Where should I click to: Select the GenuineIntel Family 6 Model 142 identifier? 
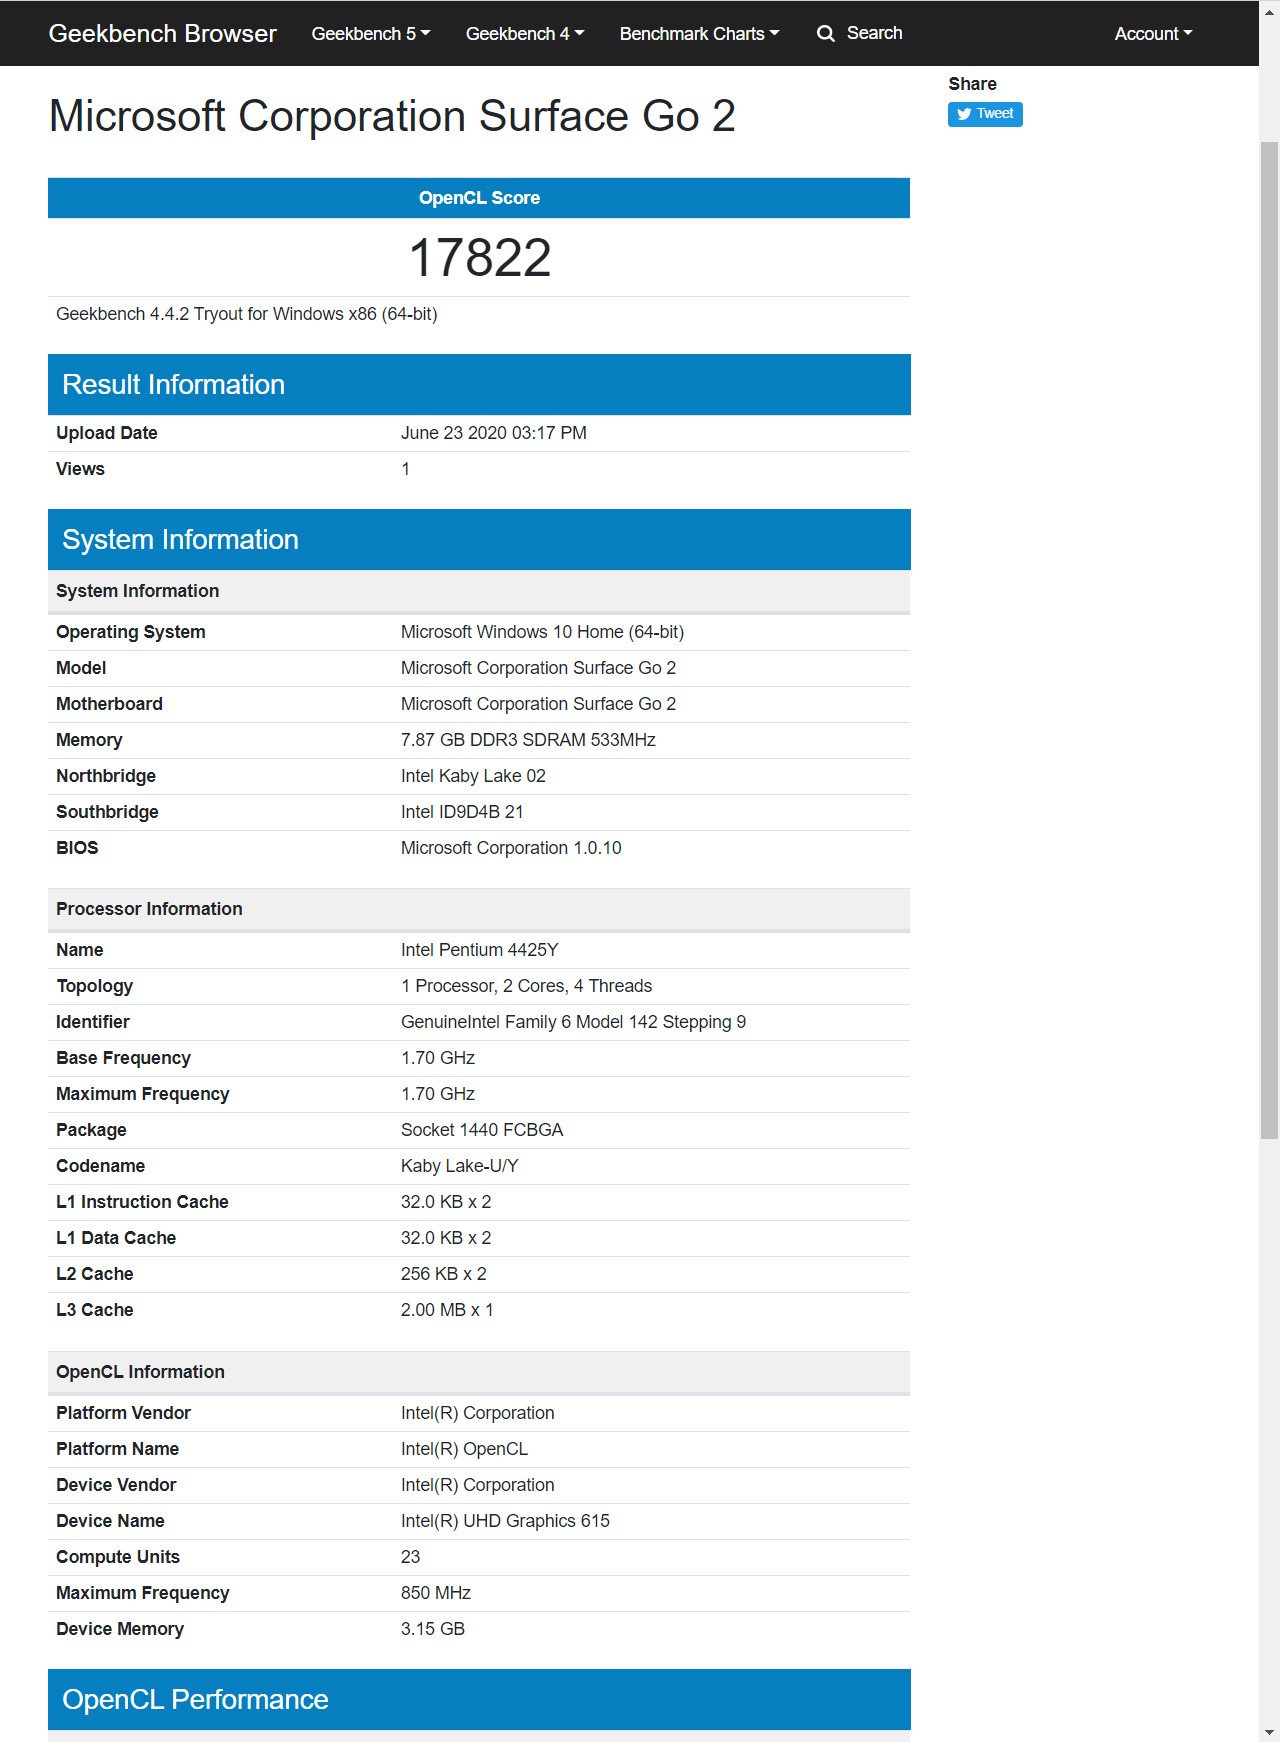click(x=573, y=1022)
